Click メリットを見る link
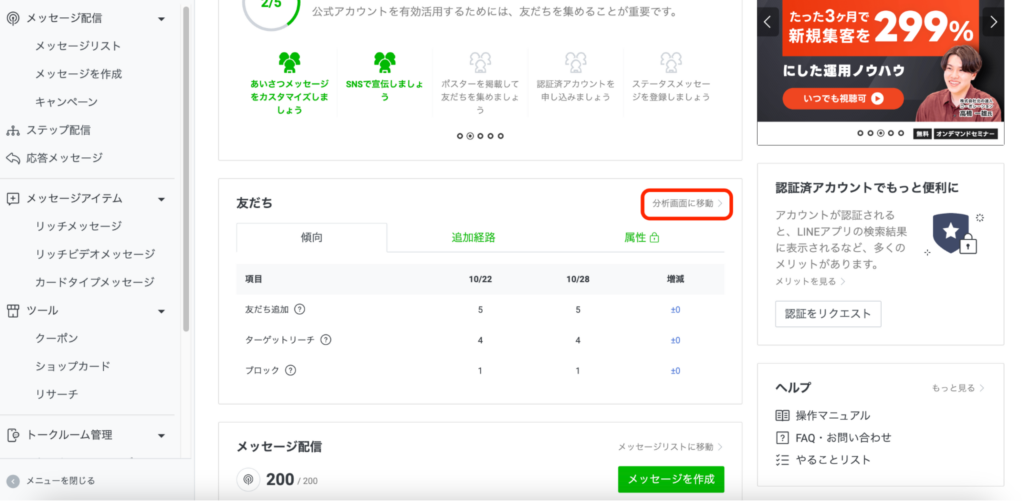 [x=810, y=282]
